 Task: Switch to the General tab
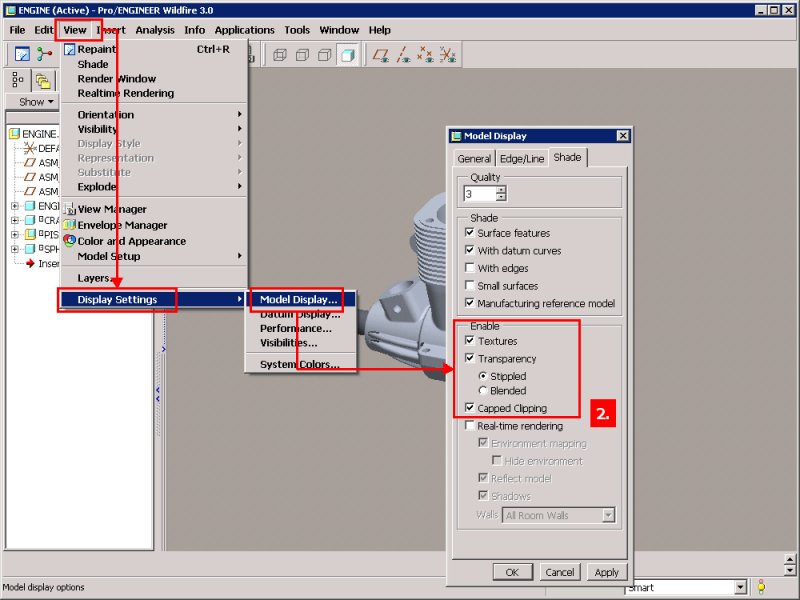[x=474, y=159]
